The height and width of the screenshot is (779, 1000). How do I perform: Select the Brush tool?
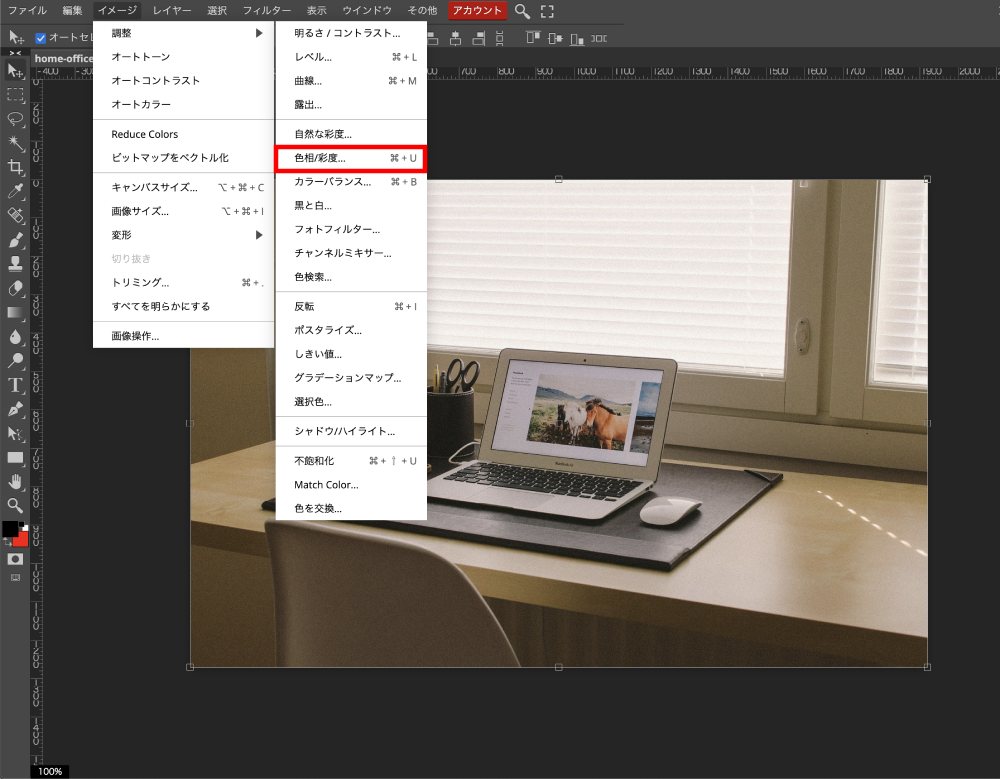pos(15,239)
